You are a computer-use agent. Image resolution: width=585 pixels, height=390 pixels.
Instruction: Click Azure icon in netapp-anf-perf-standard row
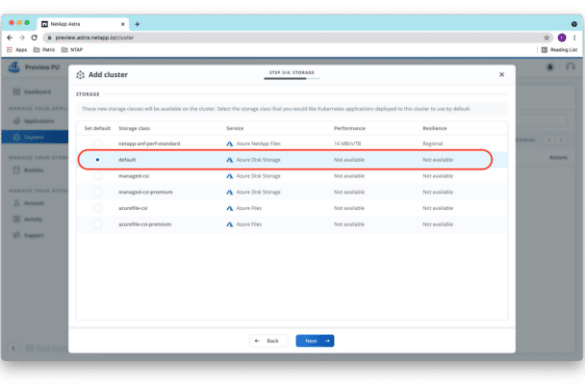[x=229, y=144]
